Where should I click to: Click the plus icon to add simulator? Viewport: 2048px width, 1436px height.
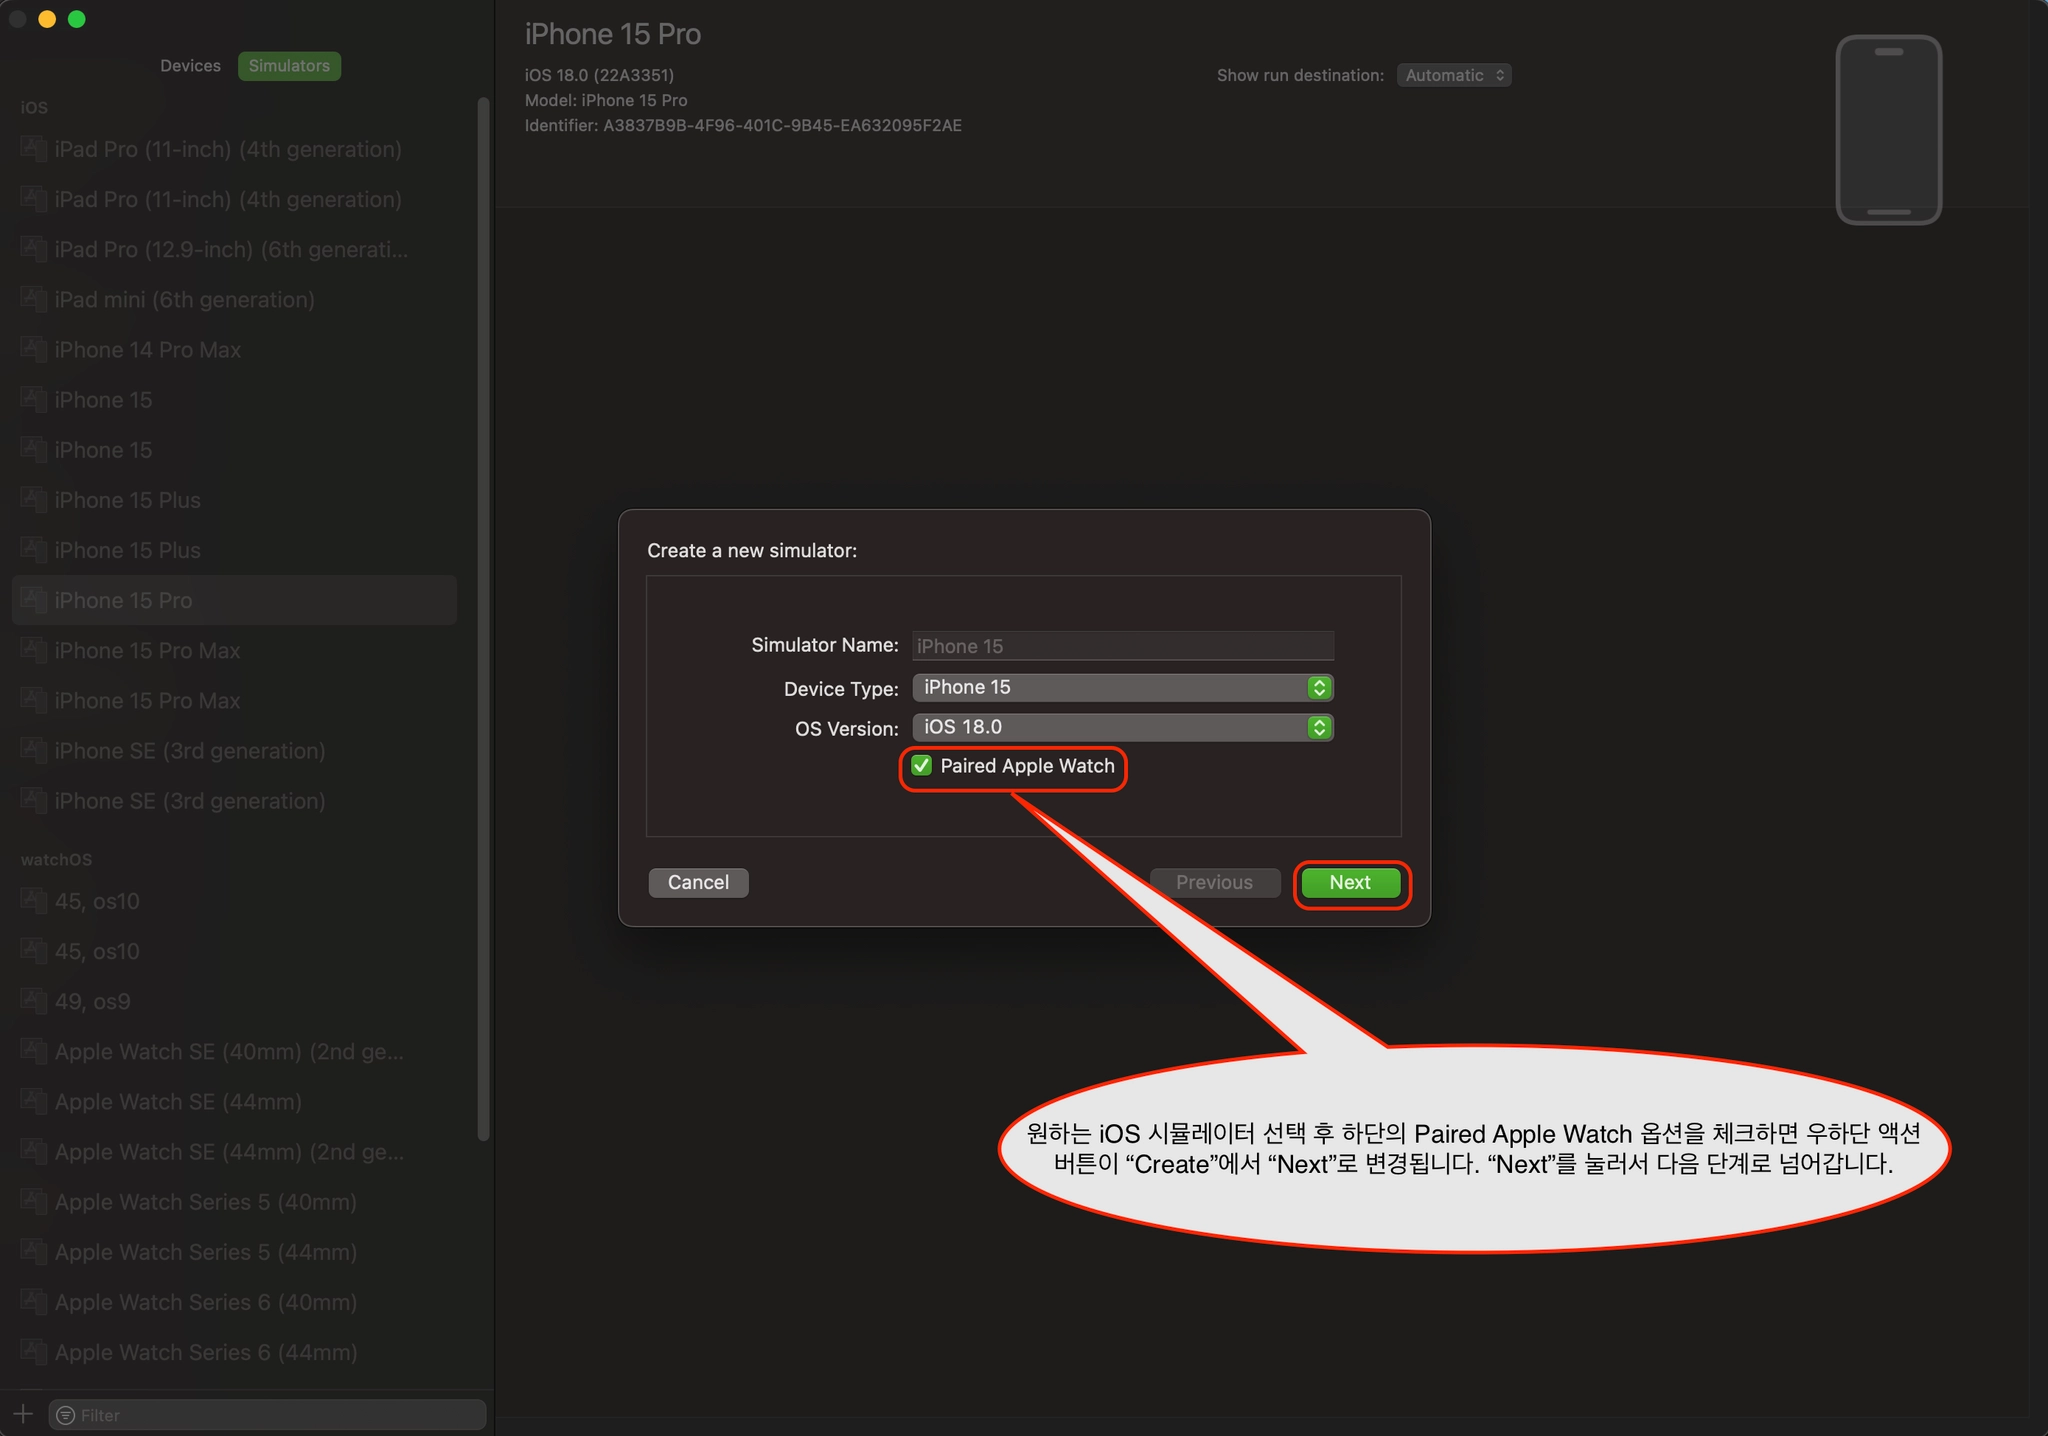point(23,1414)
